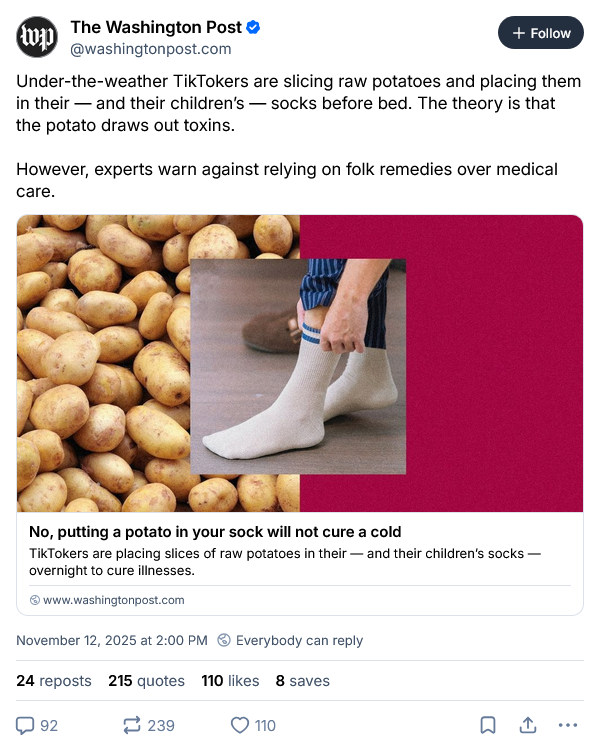Image resolution: width=600 pixels, height=751 pixels.
Task: Click the blue verified badge
Action: pos(253,27)
